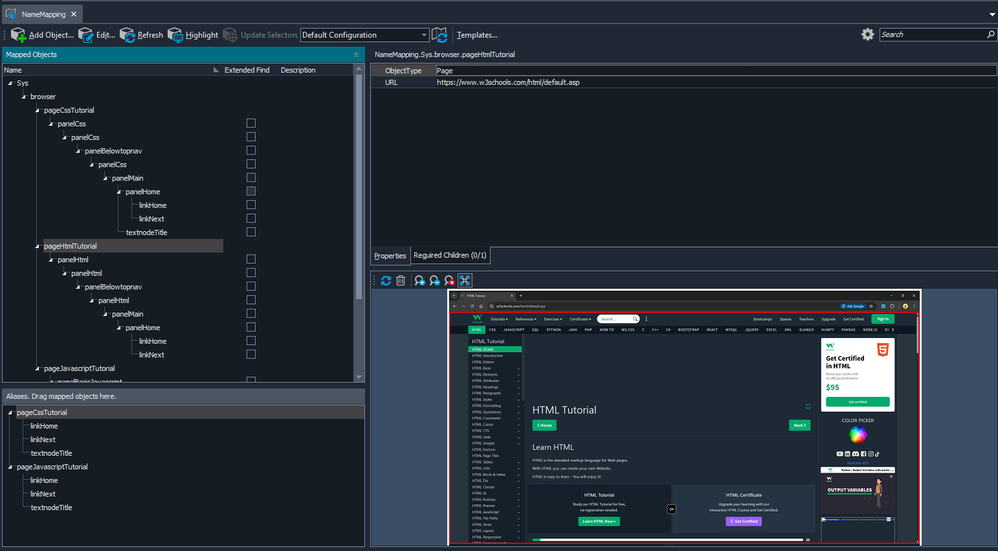Toggle fit-to-window for the preview image
Screen dimensions: 998x551
(465, 281)
